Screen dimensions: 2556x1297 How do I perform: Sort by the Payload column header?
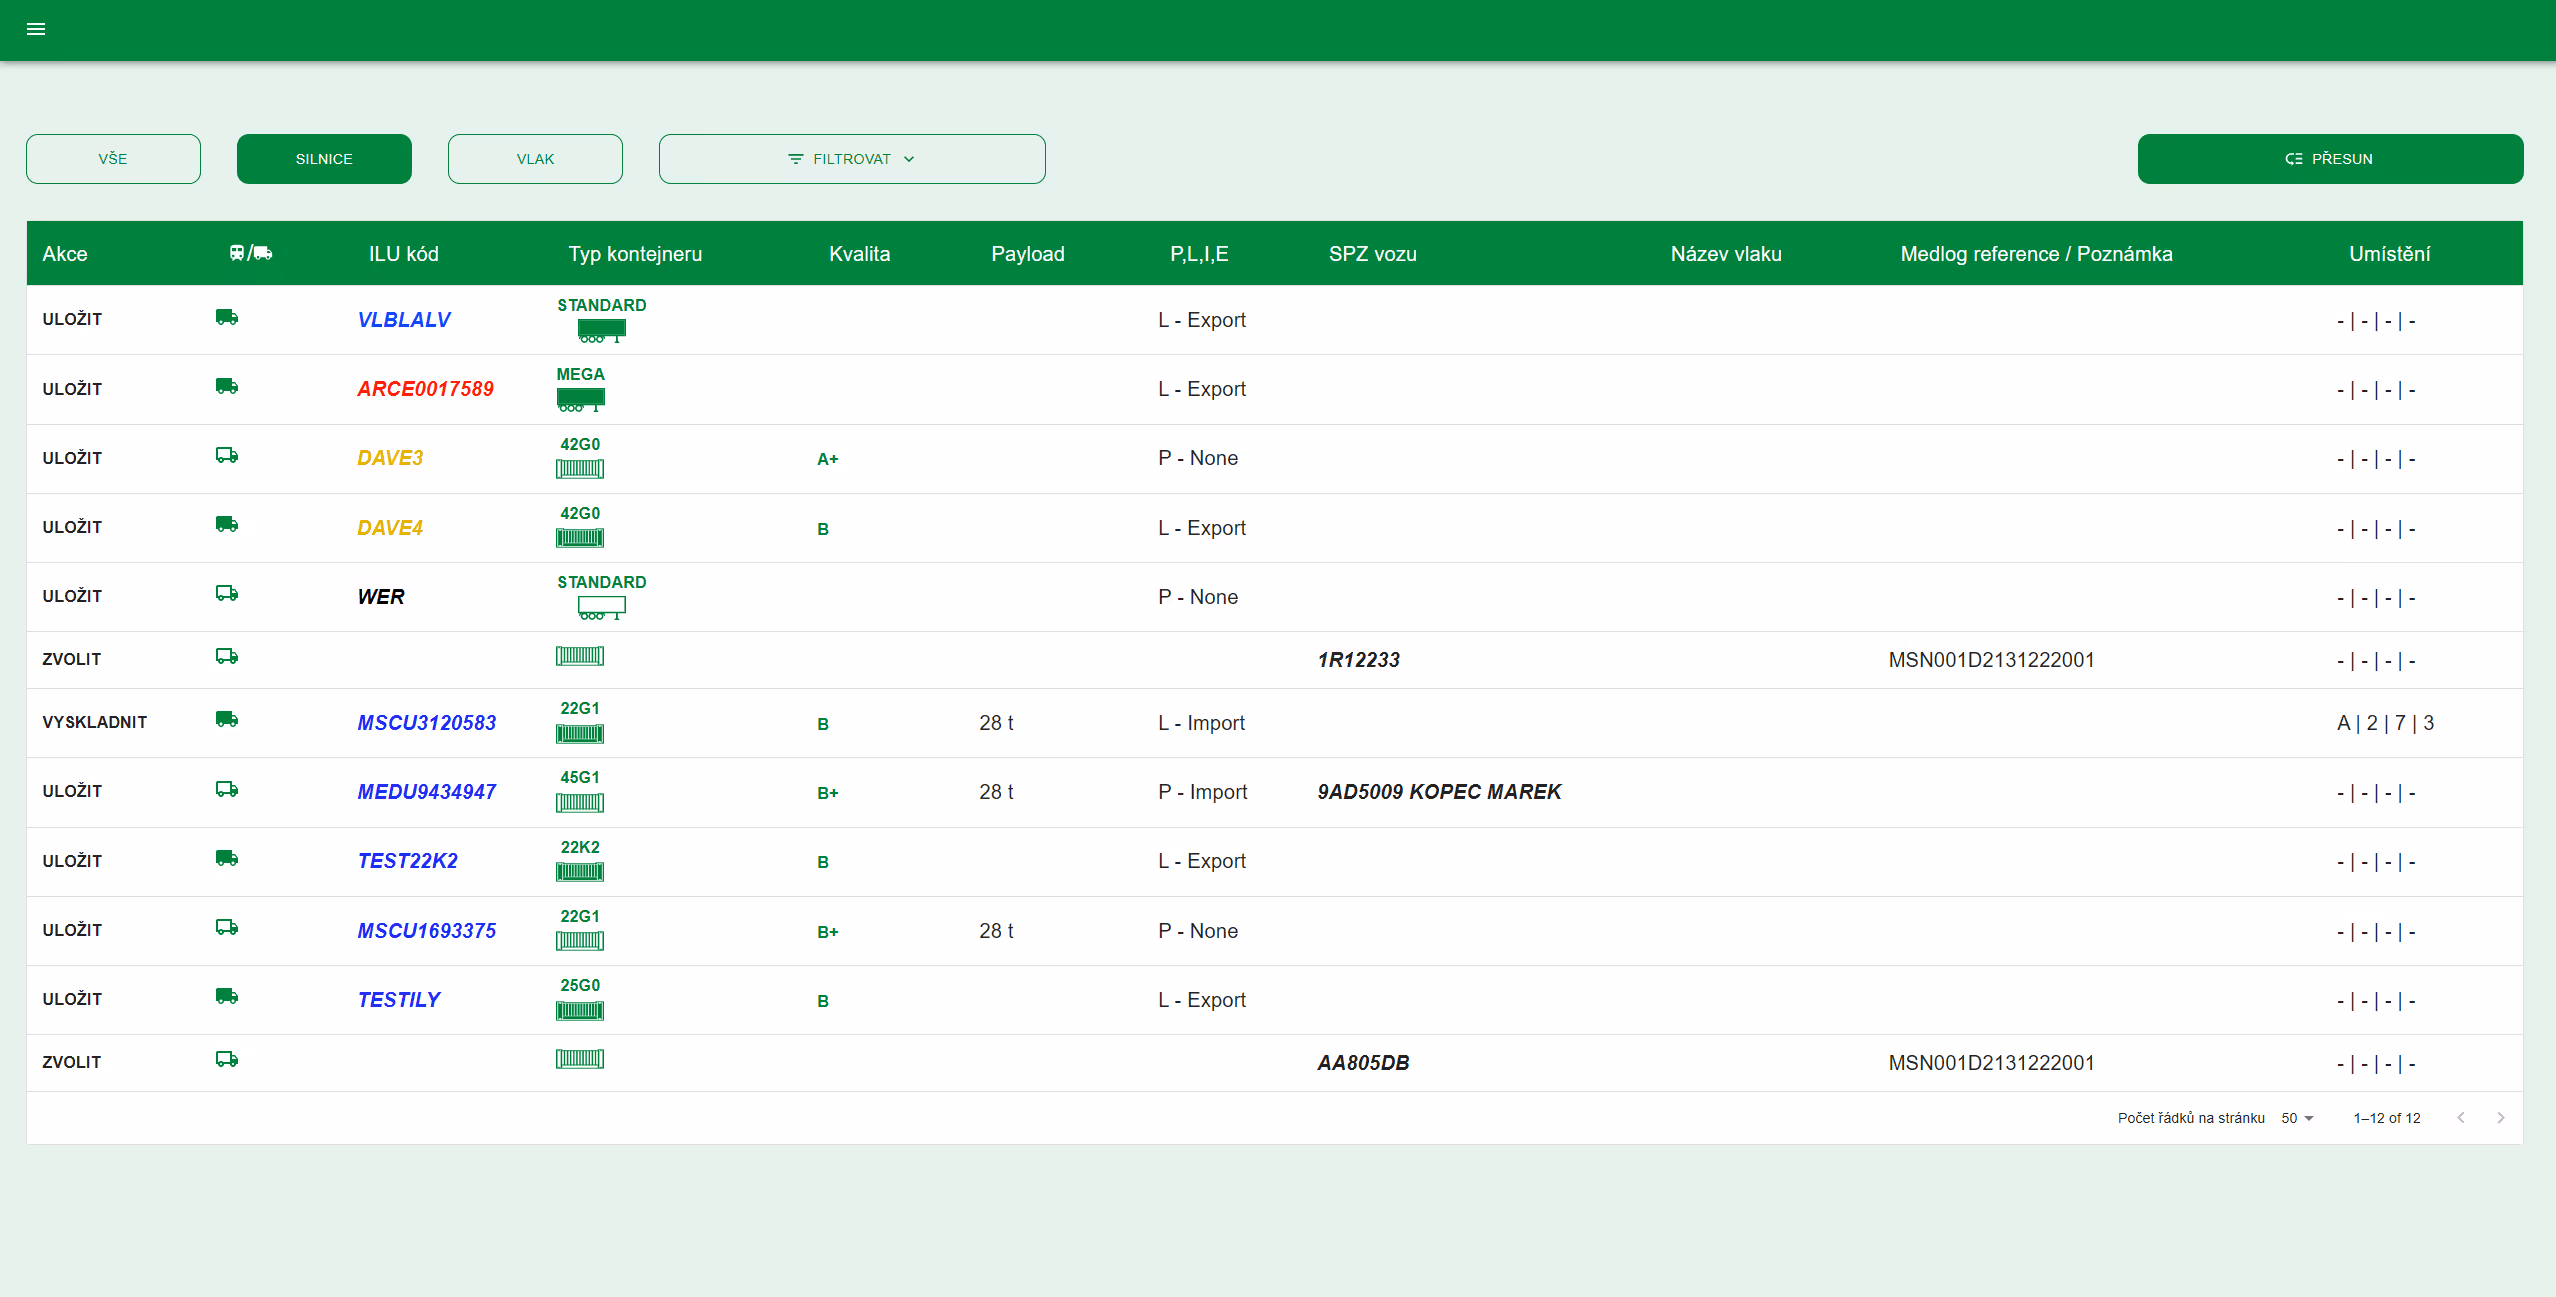point(1027,254)
